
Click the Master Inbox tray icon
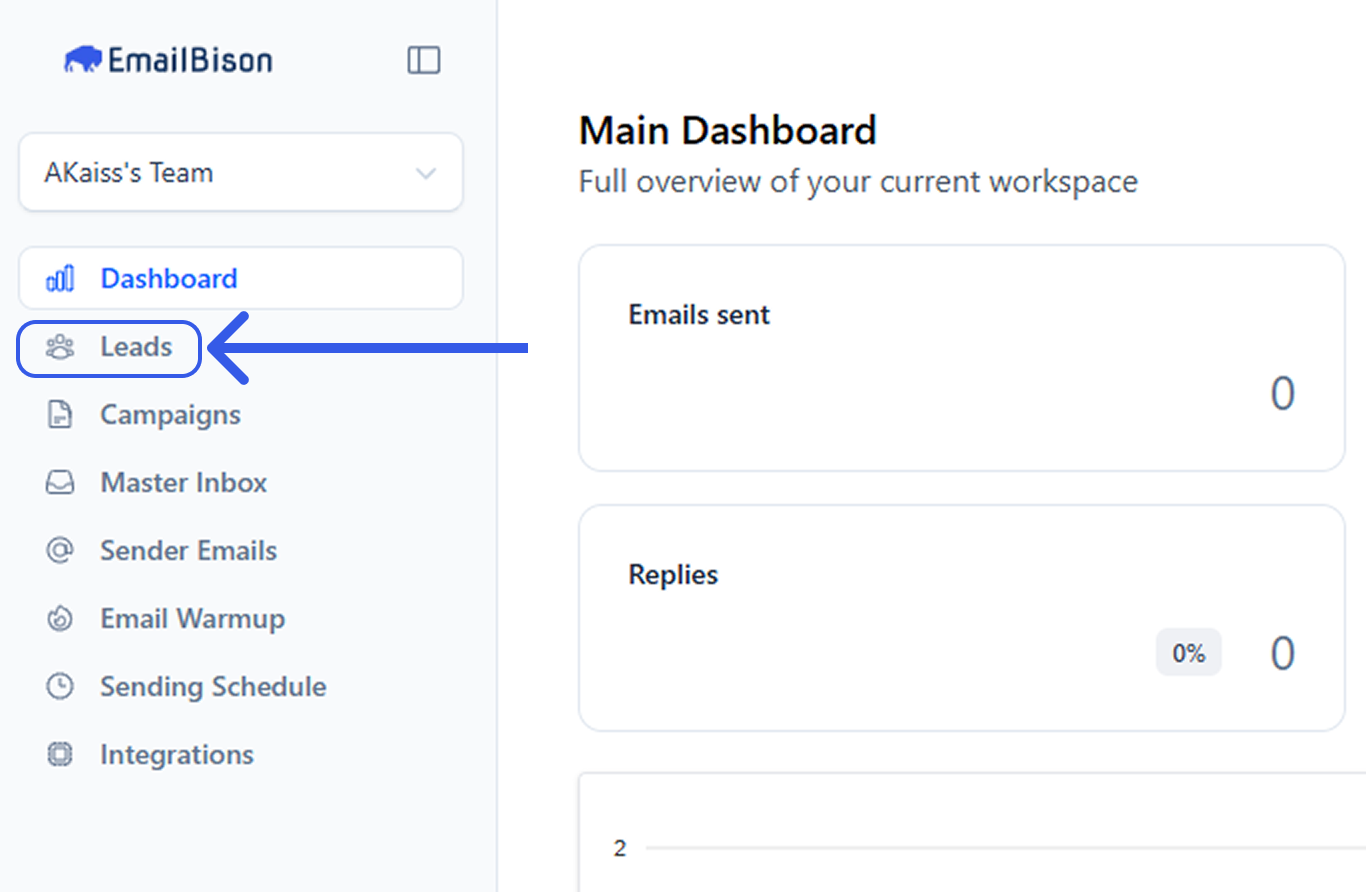(x=60, y=483)
